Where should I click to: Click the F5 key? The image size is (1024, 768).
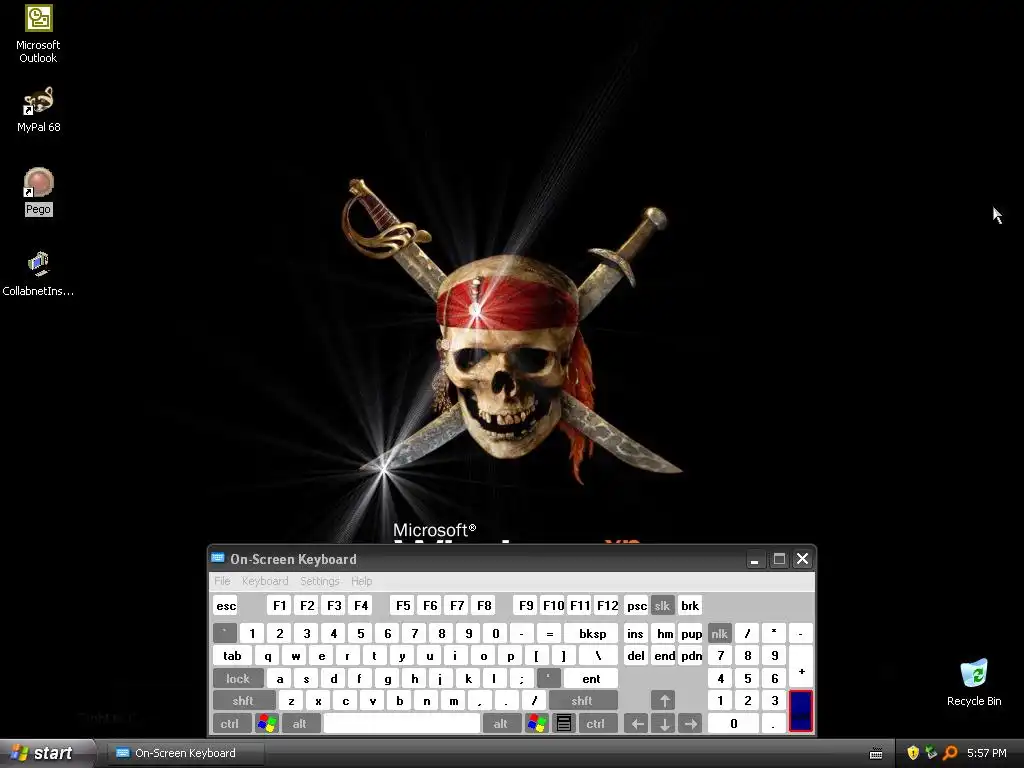(403, 605)
